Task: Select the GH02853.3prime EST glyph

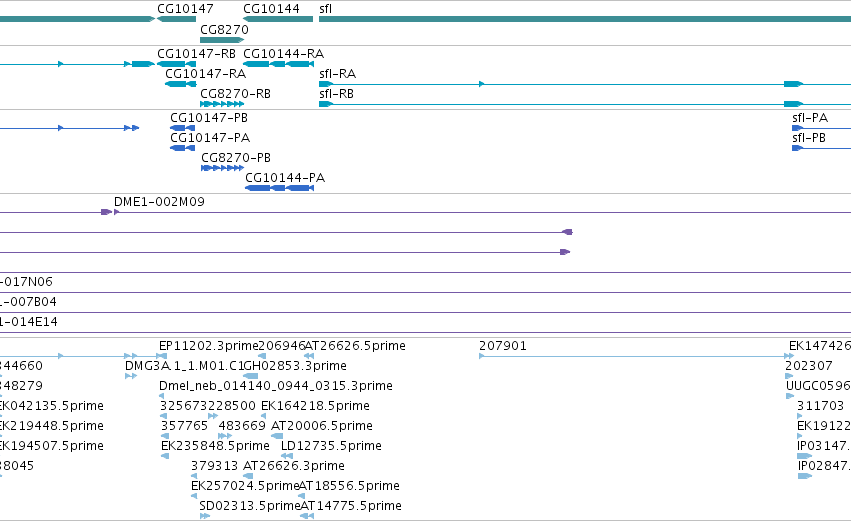Action: tap(250, 376)
